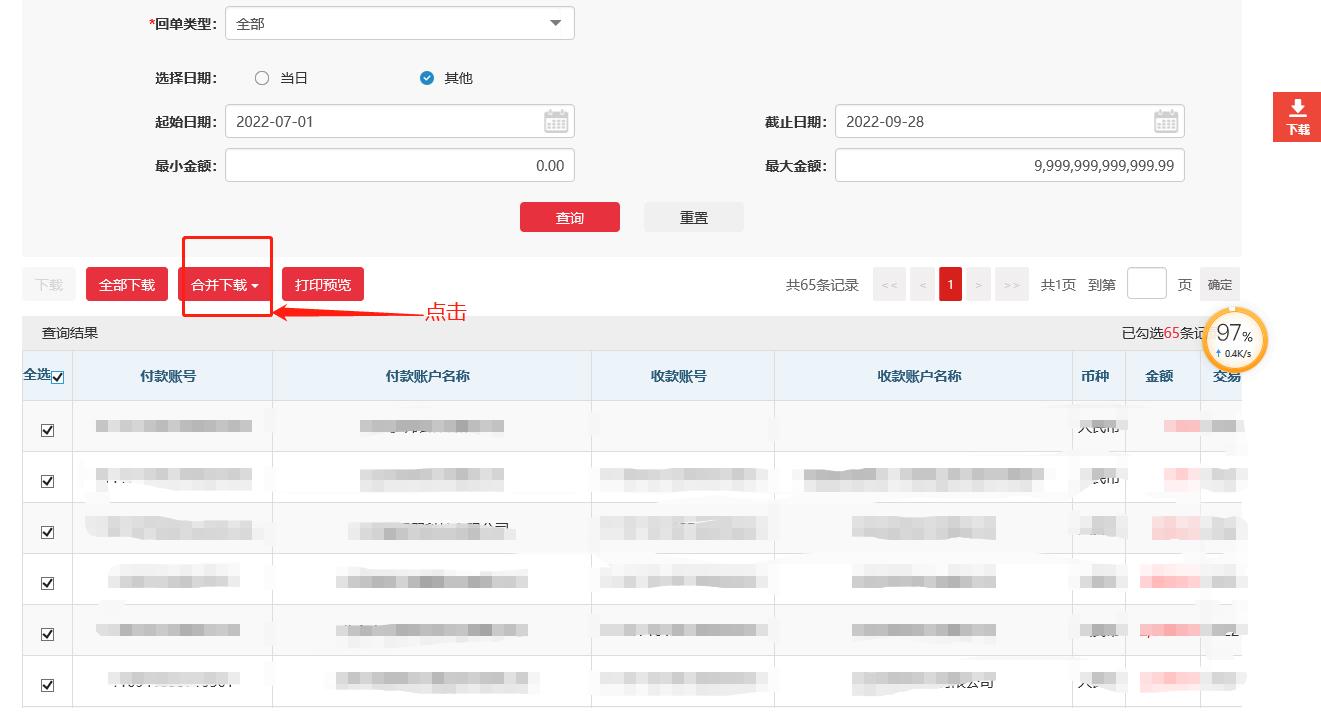Viewport: 1321px width, 712px height.
Task: Open the 回单类型 receipt type dropdown
Action: click(x=400, y=22)
